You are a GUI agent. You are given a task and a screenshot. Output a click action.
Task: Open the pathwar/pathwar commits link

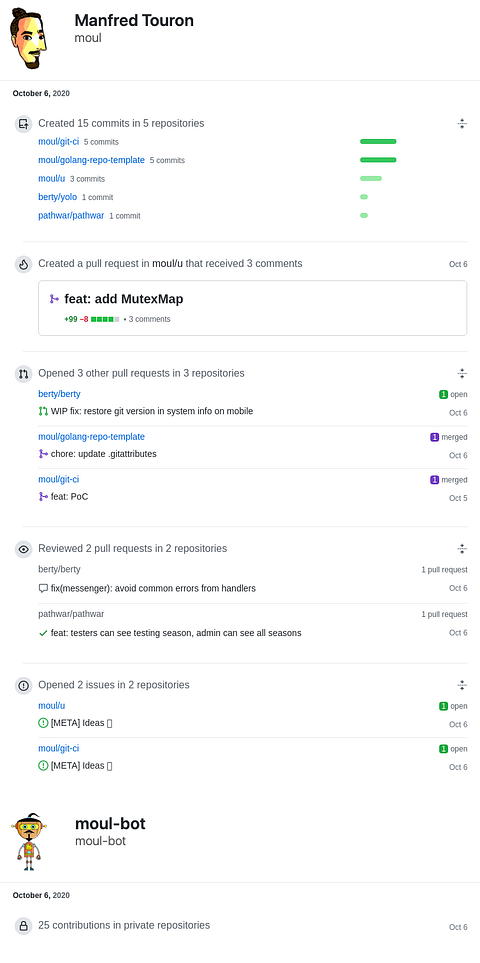point(71,216)
